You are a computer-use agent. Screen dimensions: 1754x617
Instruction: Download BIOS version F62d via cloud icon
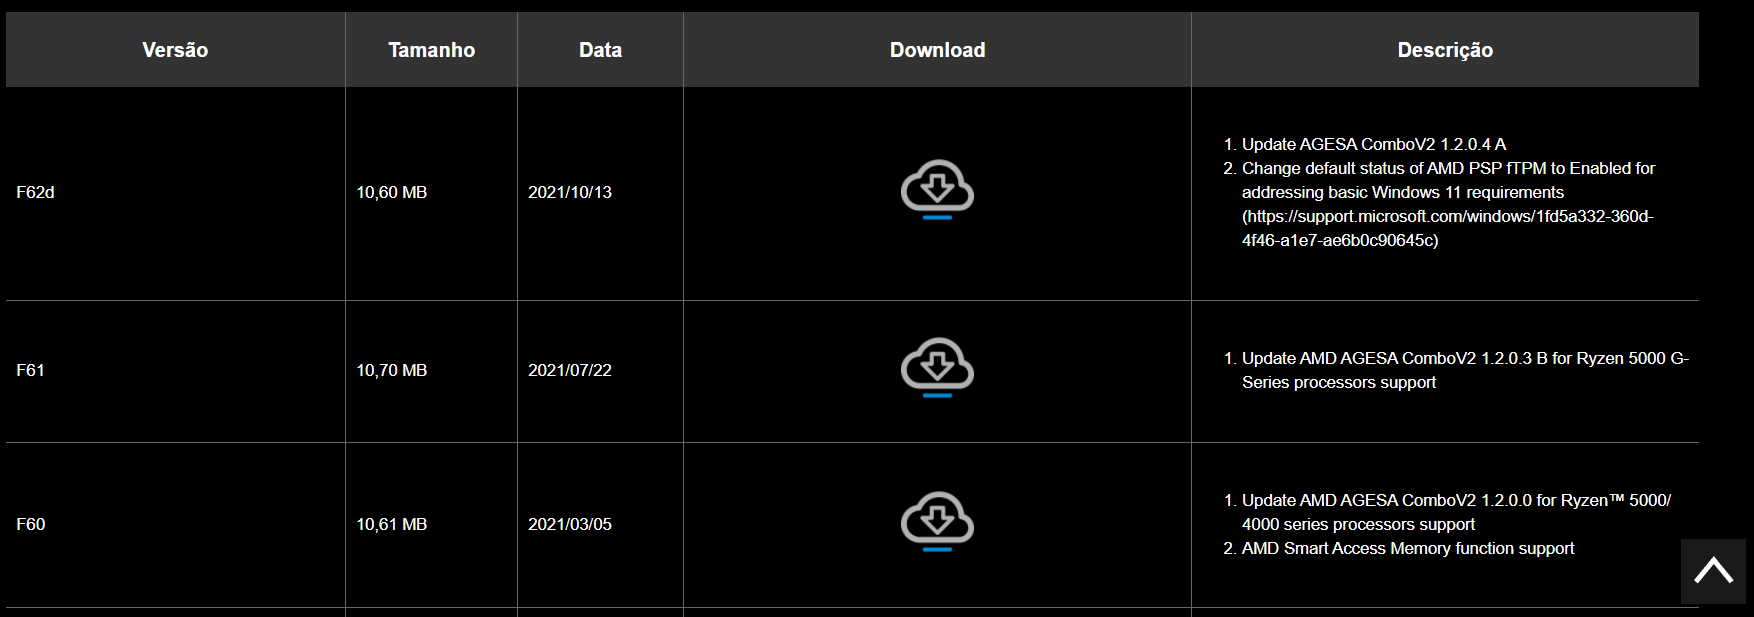click(937, 189)
